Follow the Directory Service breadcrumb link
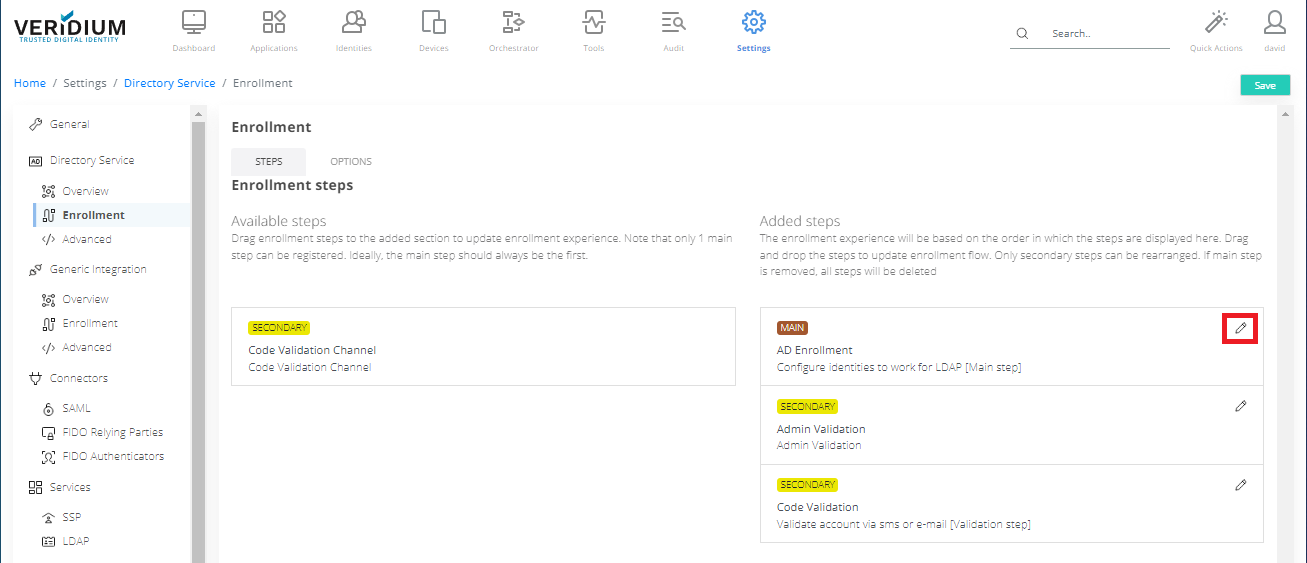 (x=169, y=83)
